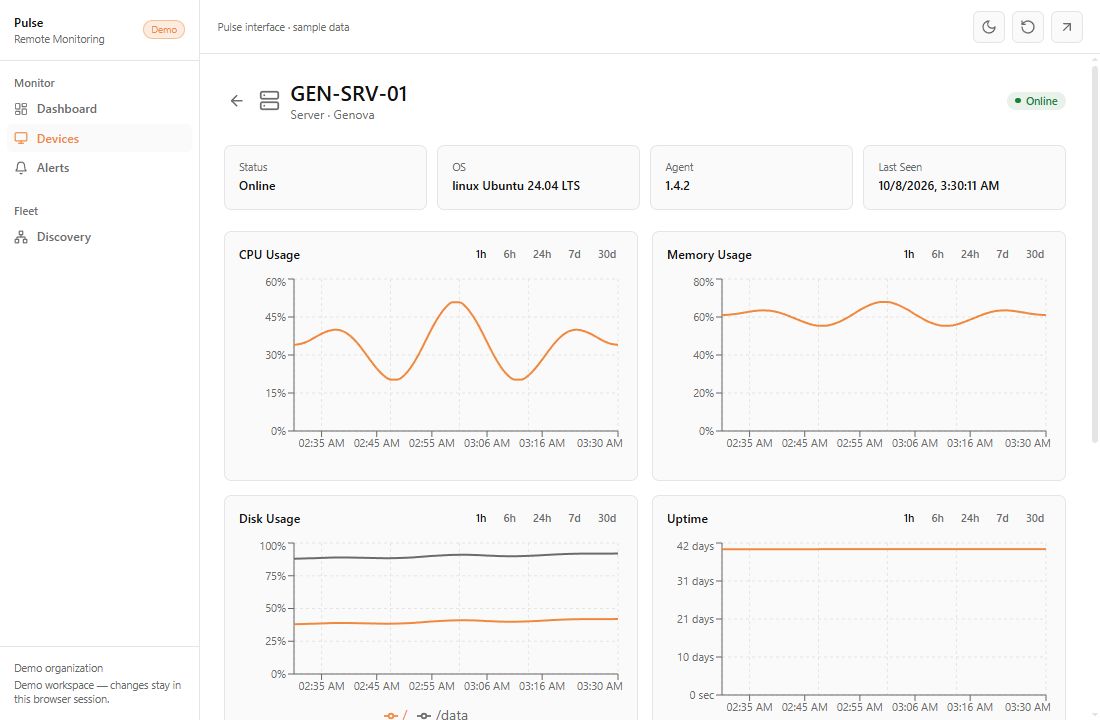Select 6h range for Uptime
Screen dimensions: 1100x720
click(x=937, y=518)
